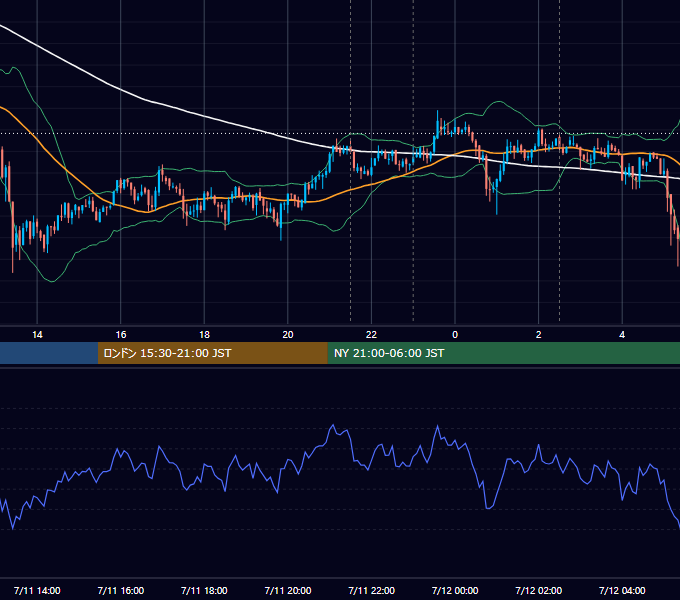Click the 4 hour label on price chart axis
680x600 pixels.
(x=622, y=335)
